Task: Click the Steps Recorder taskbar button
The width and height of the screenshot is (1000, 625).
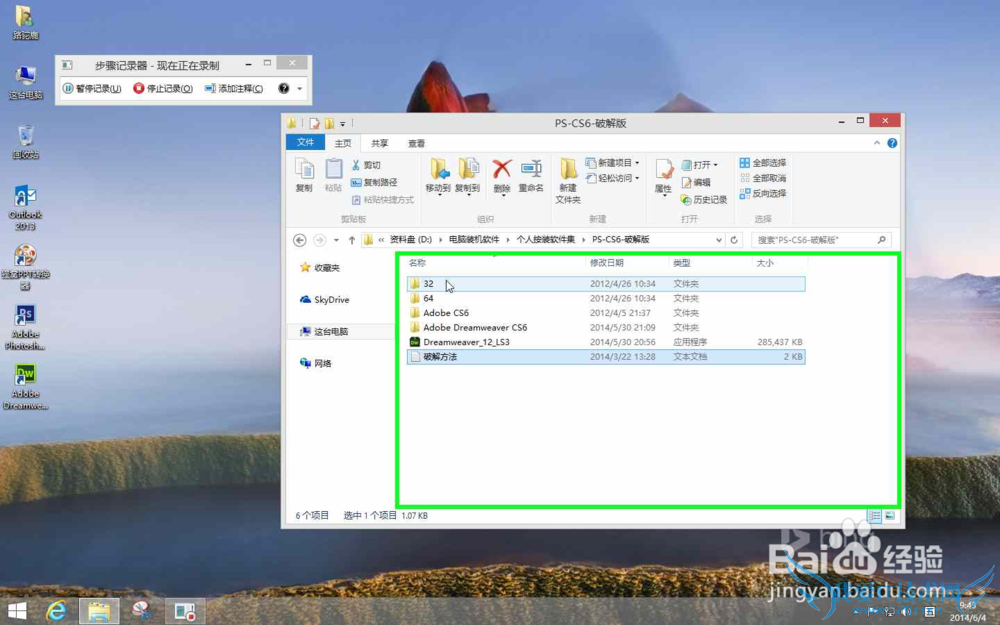Action: pos(186,611)
